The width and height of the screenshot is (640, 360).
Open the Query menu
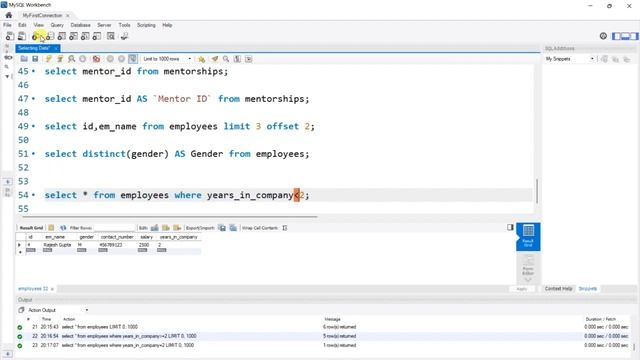[57, 25]
